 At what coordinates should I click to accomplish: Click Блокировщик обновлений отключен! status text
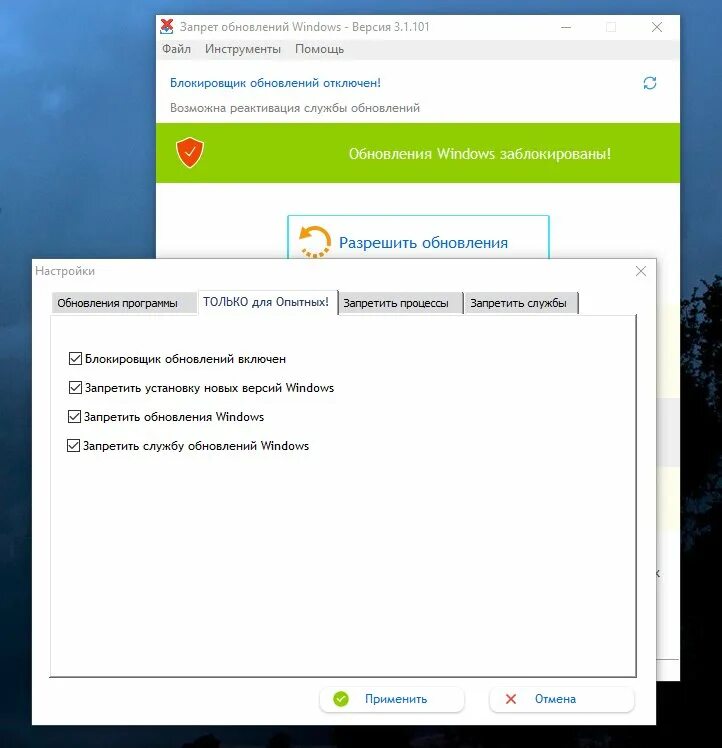pyautogui.click(x=275, y=83)
